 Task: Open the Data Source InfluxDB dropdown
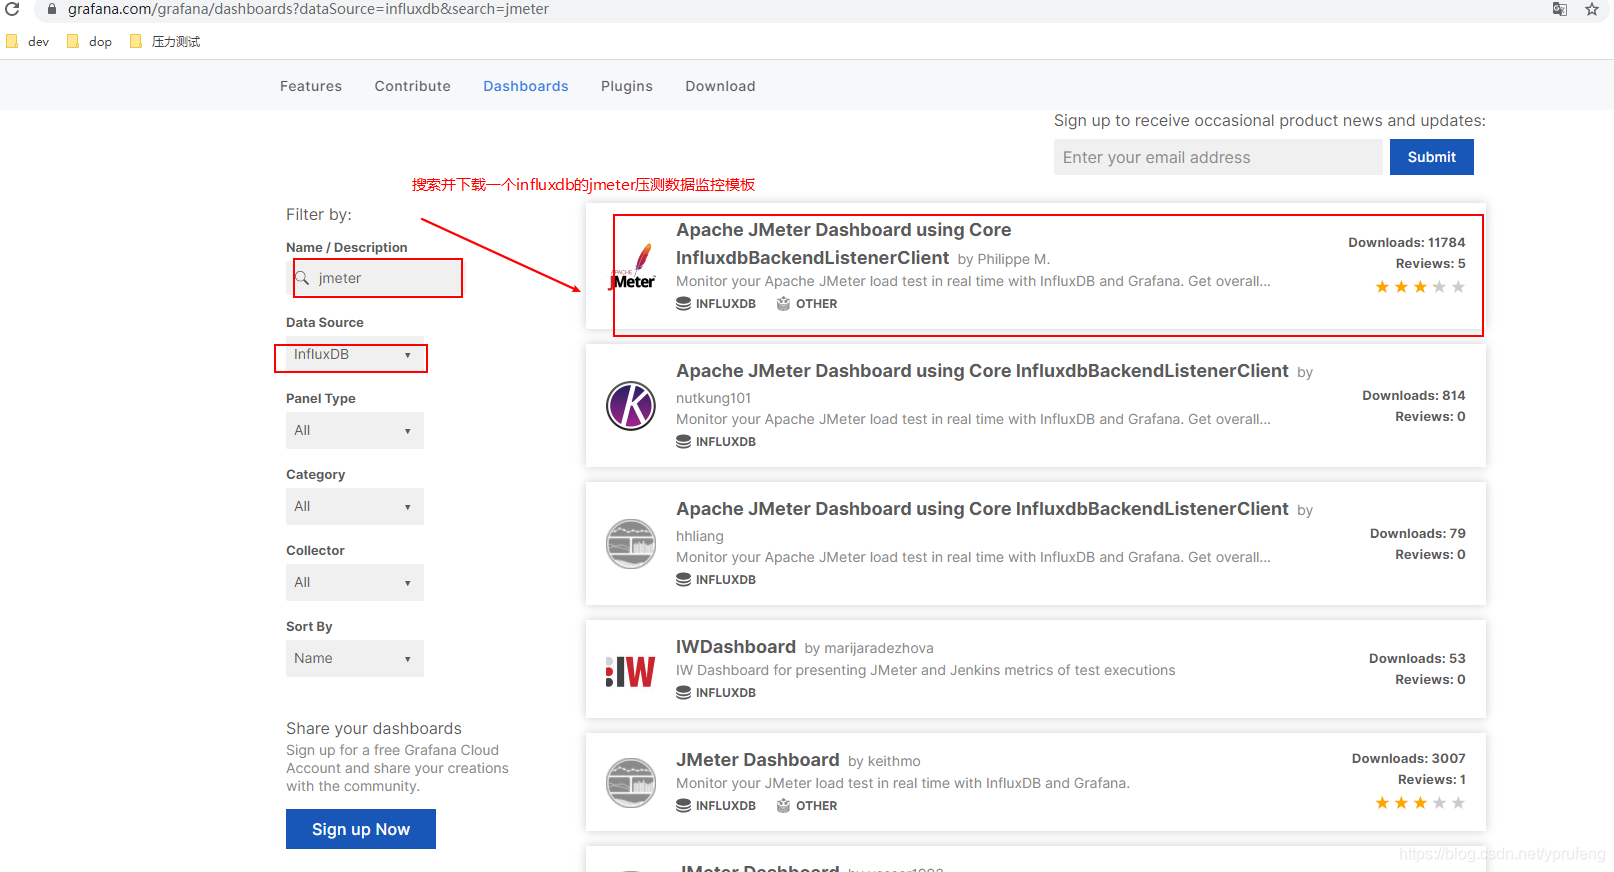pyautogui.click(x=354, y=355)
